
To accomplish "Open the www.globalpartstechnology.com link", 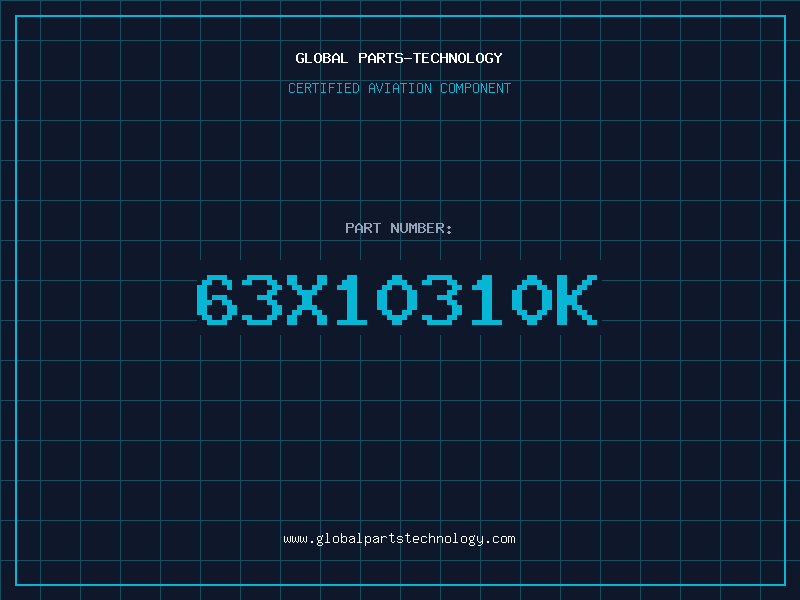I will click(399, 539).
